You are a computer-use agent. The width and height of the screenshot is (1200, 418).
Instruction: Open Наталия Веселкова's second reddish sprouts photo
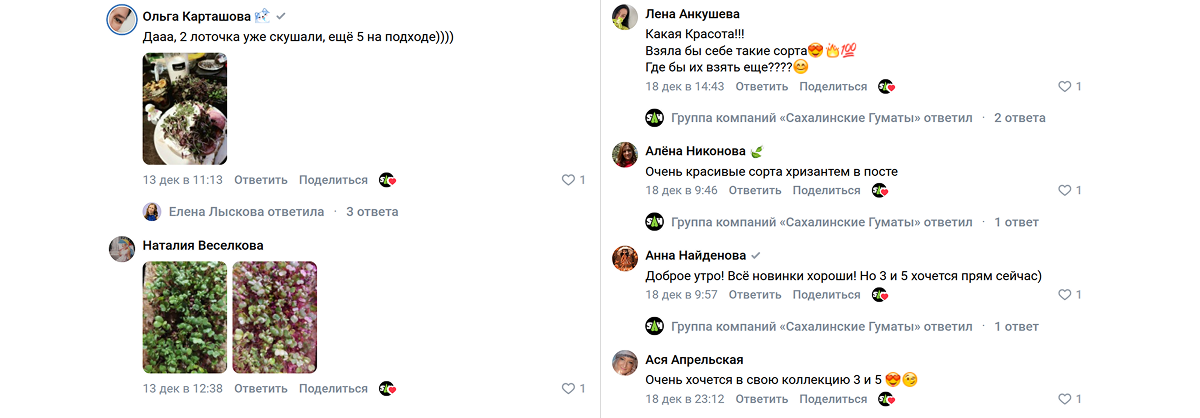[x=274, y=317]
